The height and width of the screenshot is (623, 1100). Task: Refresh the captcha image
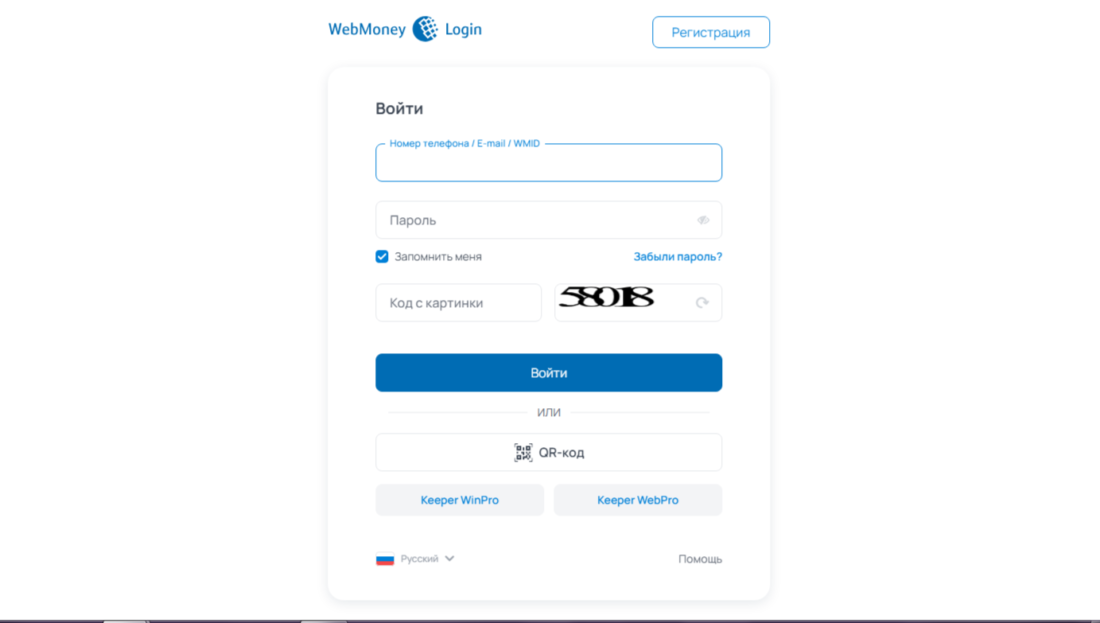click(702, 302)
